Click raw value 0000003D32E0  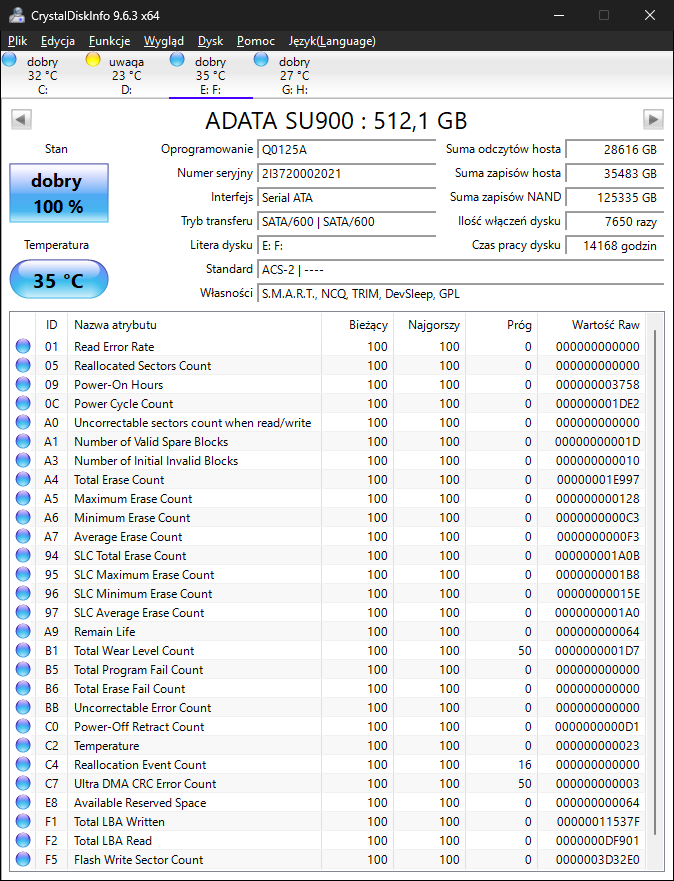coord(598,860)
